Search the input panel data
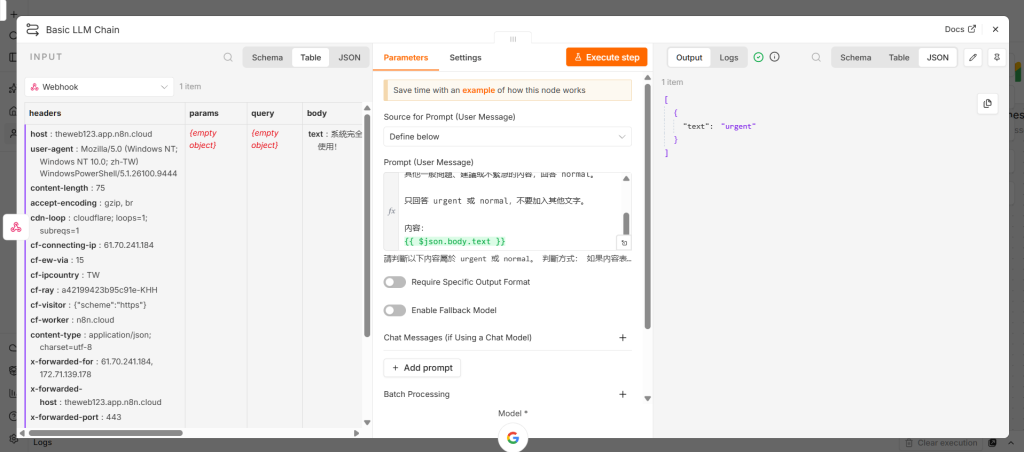This screenshot has width=1024, height=452. tap(228, 57)
